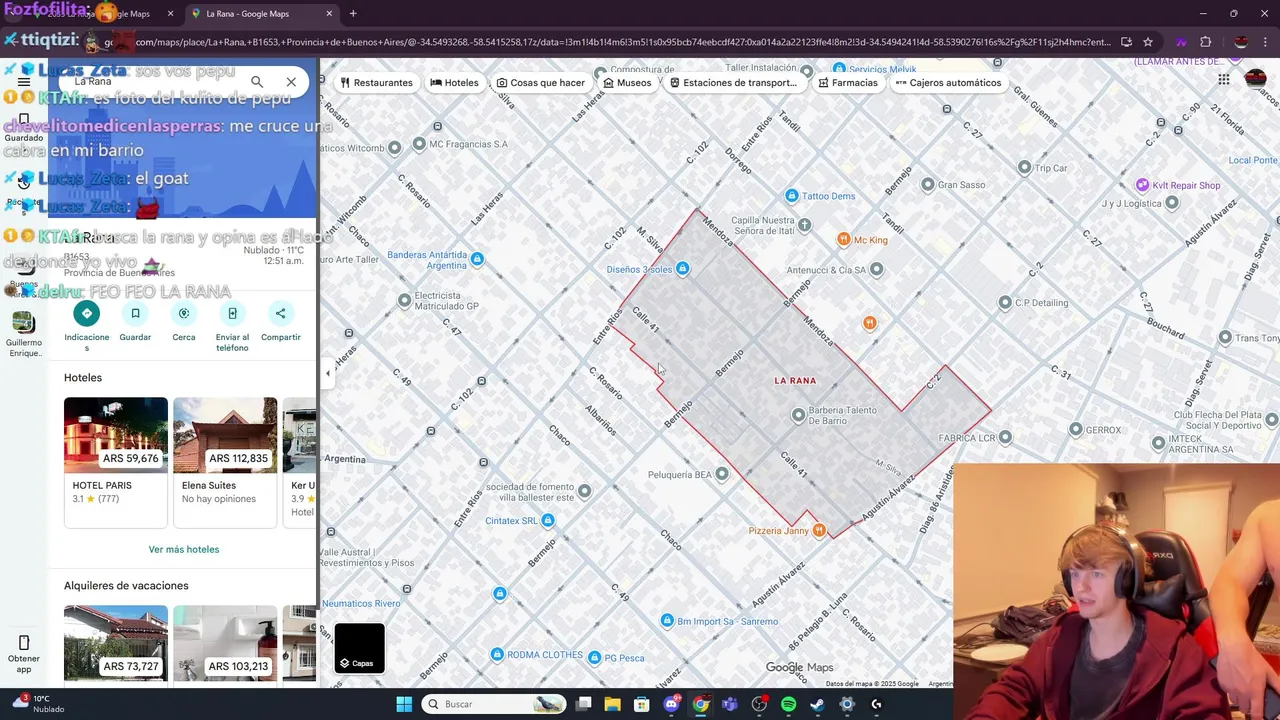
Task: Click Enviar al teléfono icon
Action: [x=232, y=314]
